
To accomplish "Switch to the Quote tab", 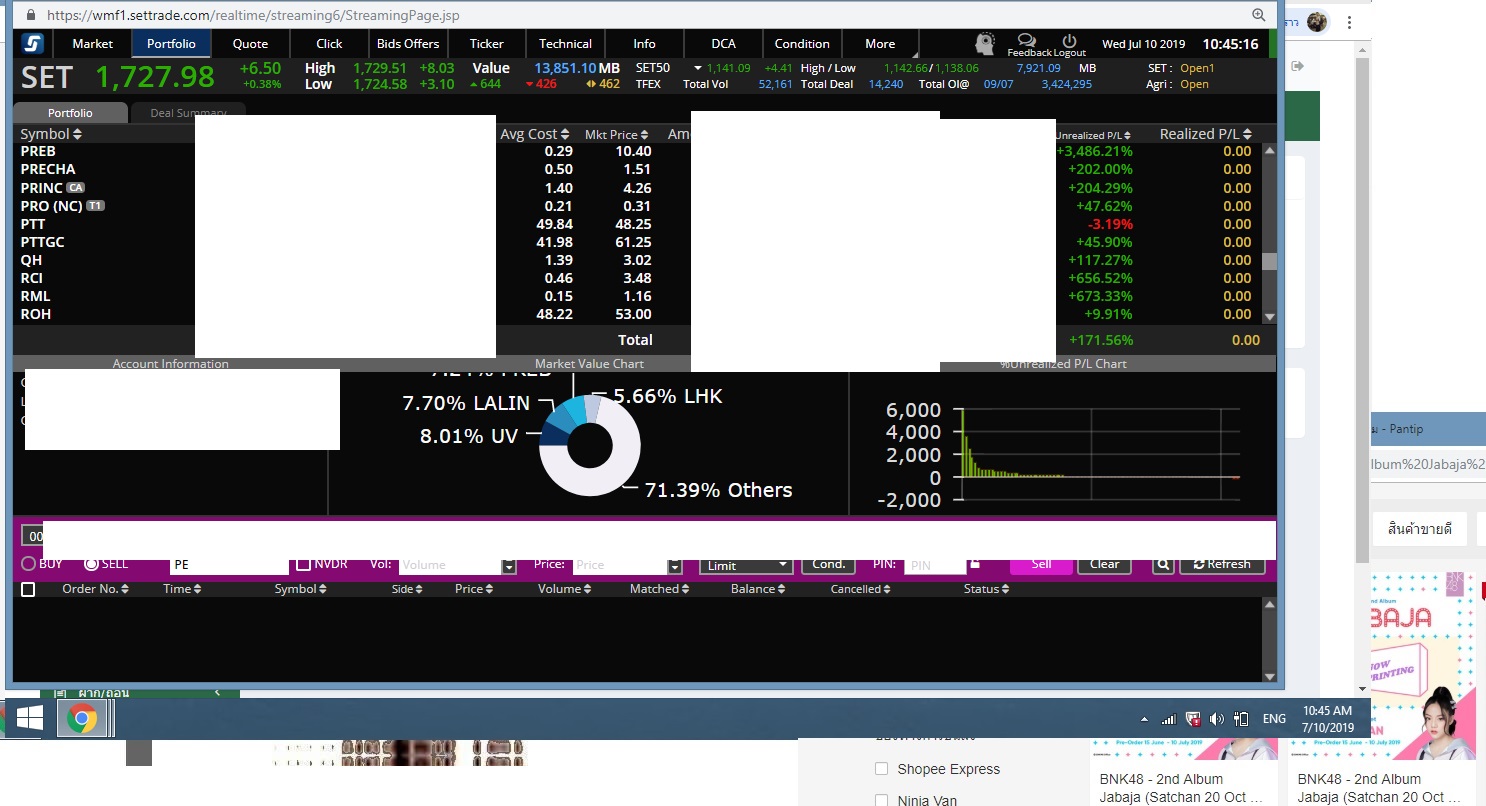I will tap(250, 44).
